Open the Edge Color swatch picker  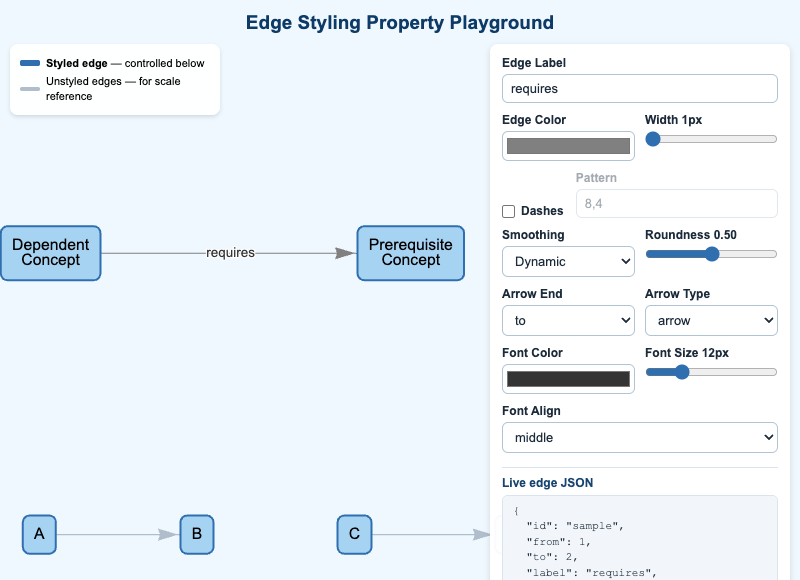(568, 146)
